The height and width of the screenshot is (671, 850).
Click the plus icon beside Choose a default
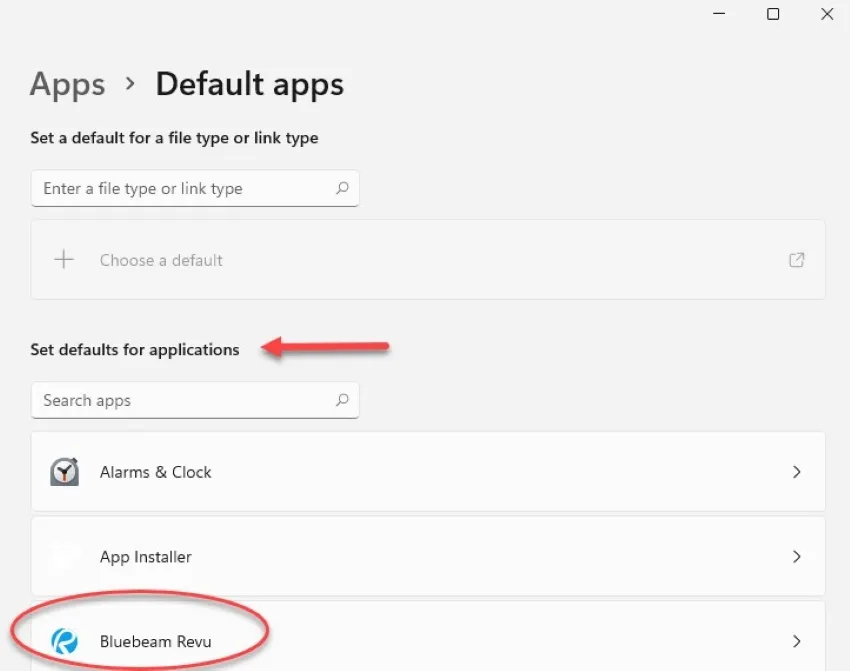64,260
